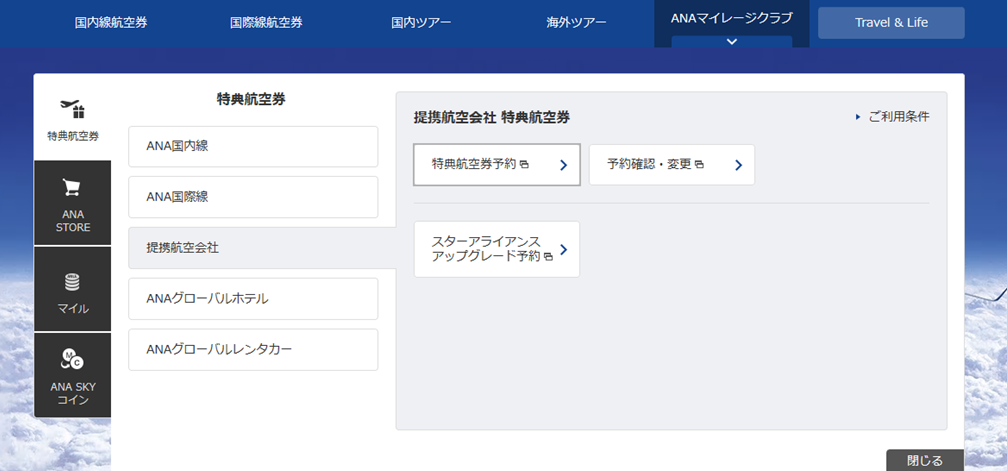Viewport: 1007px width, 471px height.
Task: Click chevron arrow on スターアライアンス upgrade
Action: (563, 249)
